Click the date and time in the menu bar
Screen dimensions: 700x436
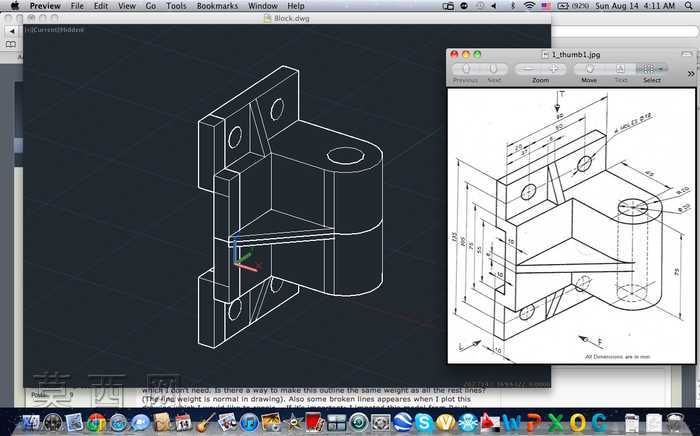click(635, 6)
